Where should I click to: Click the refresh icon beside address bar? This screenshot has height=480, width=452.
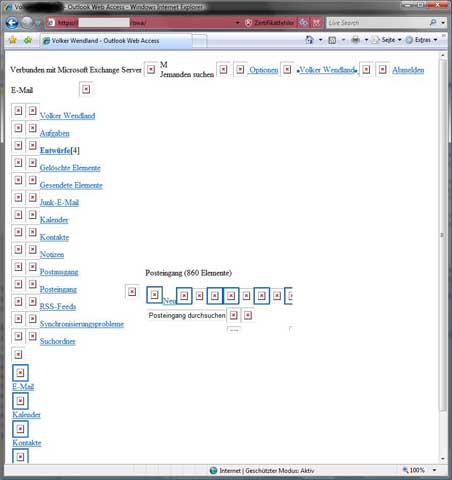click(x=303, y=23)
